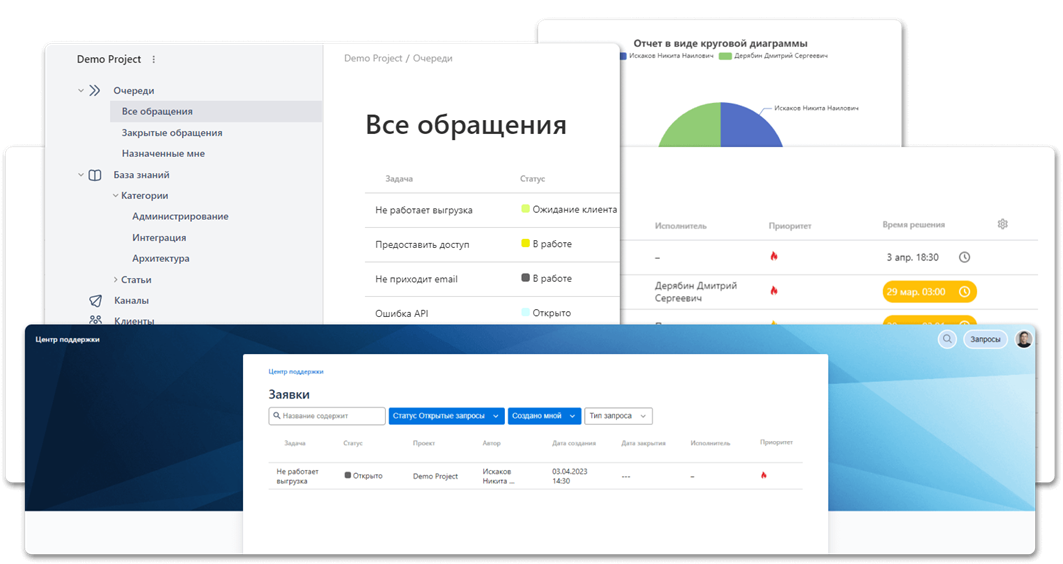Click the Запросы button in header
This screenshot has height=564, width=1063.
(x=985, y=339)
